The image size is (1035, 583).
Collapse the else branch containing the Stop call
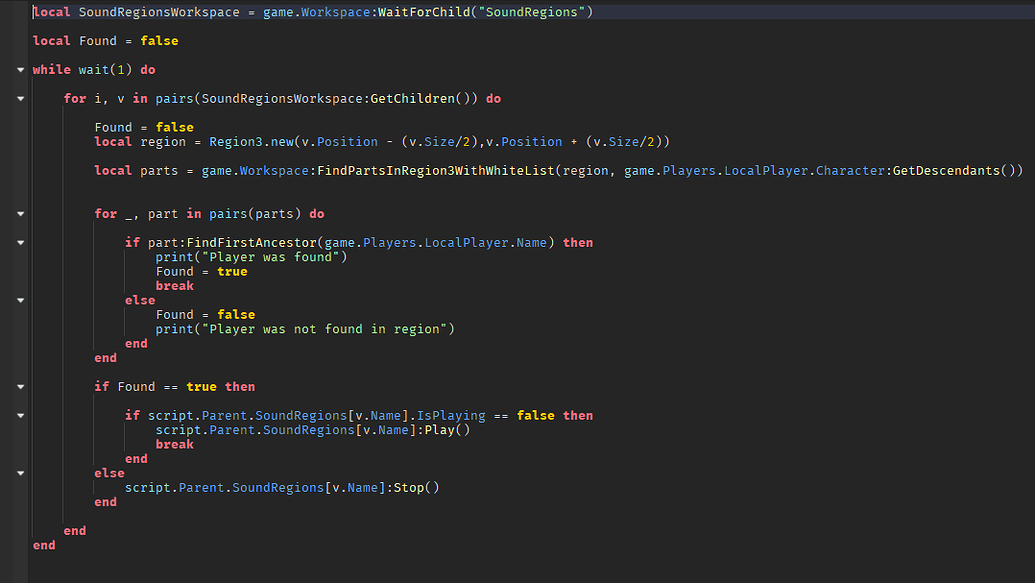[20, 472]
